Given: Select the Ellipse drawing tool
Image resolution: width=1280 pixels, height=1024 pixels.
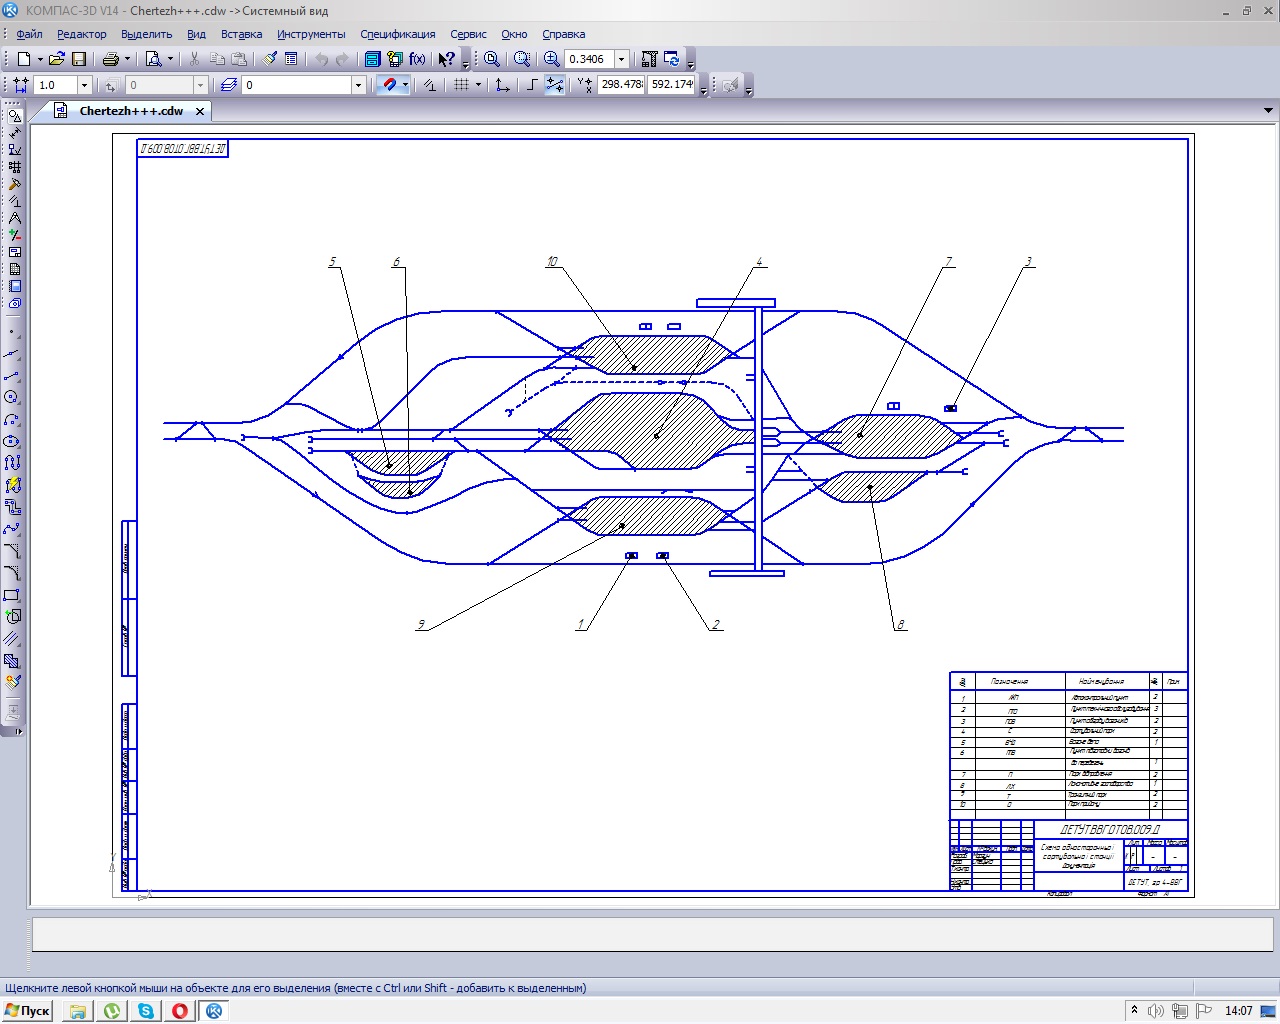Looking at the screenshot, I should 12,441.
